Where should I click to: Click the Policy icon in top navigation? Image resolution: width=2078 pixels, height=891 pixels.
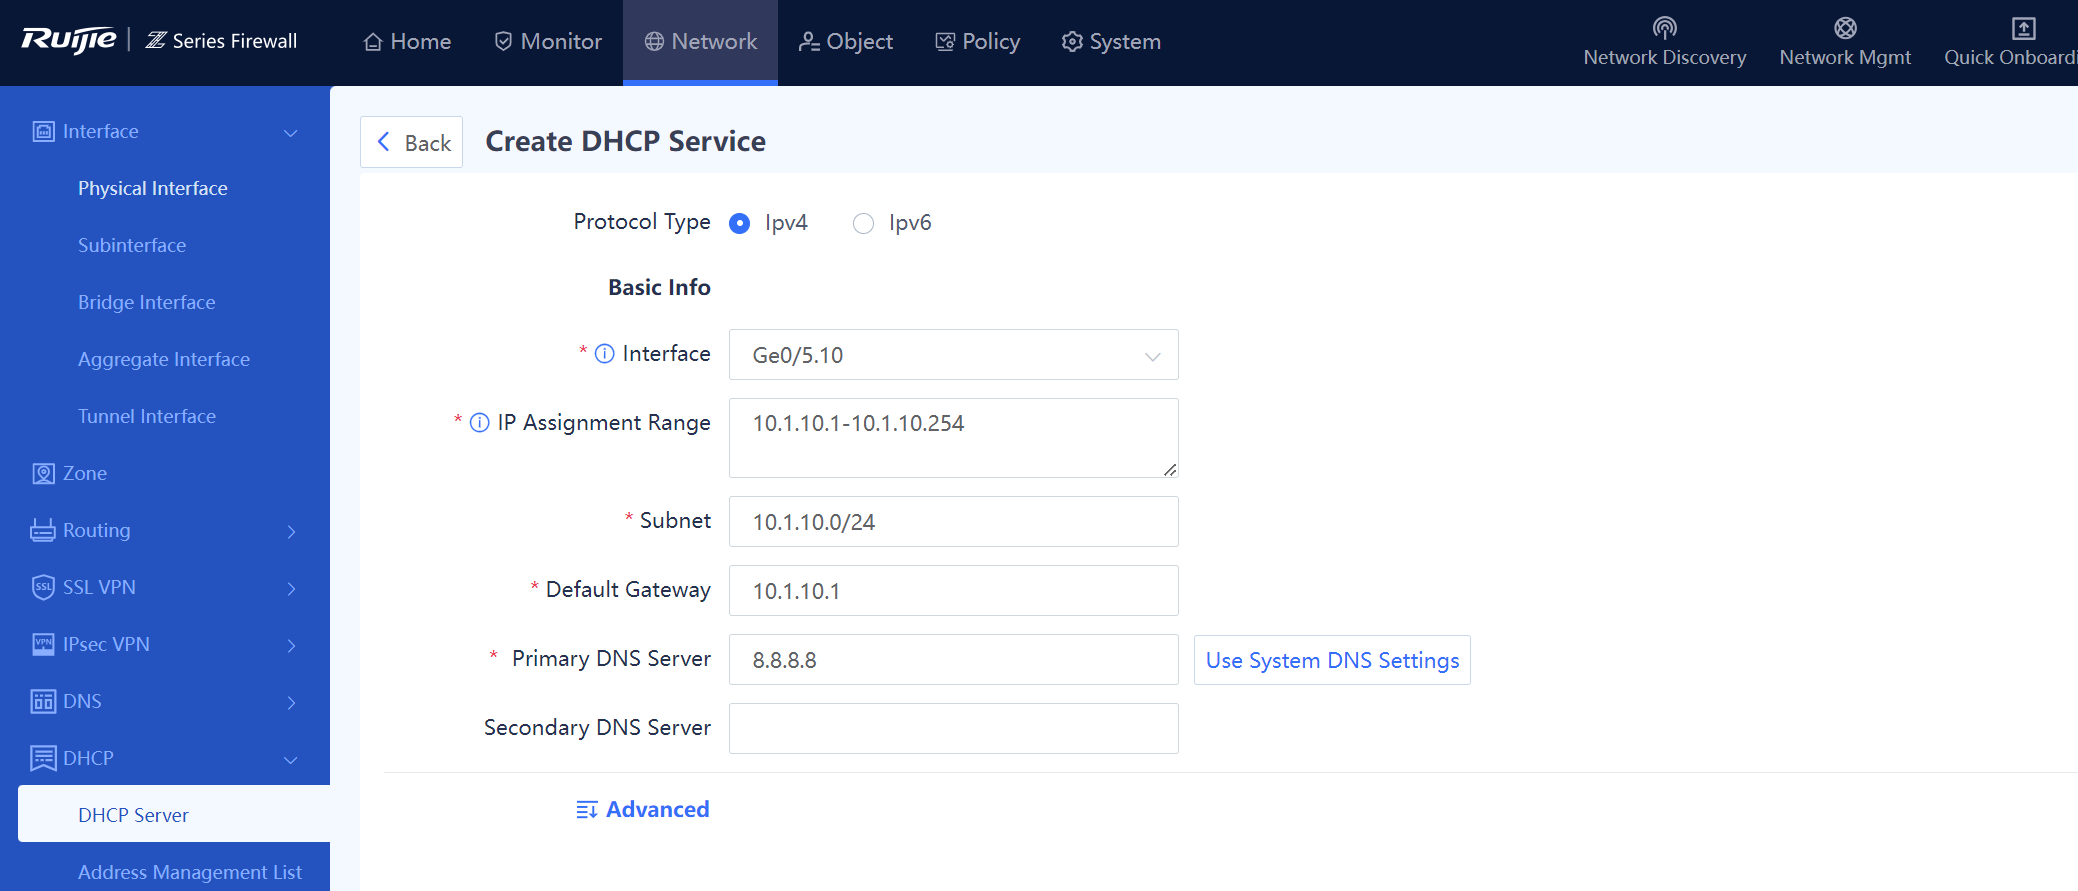point(945,41)
